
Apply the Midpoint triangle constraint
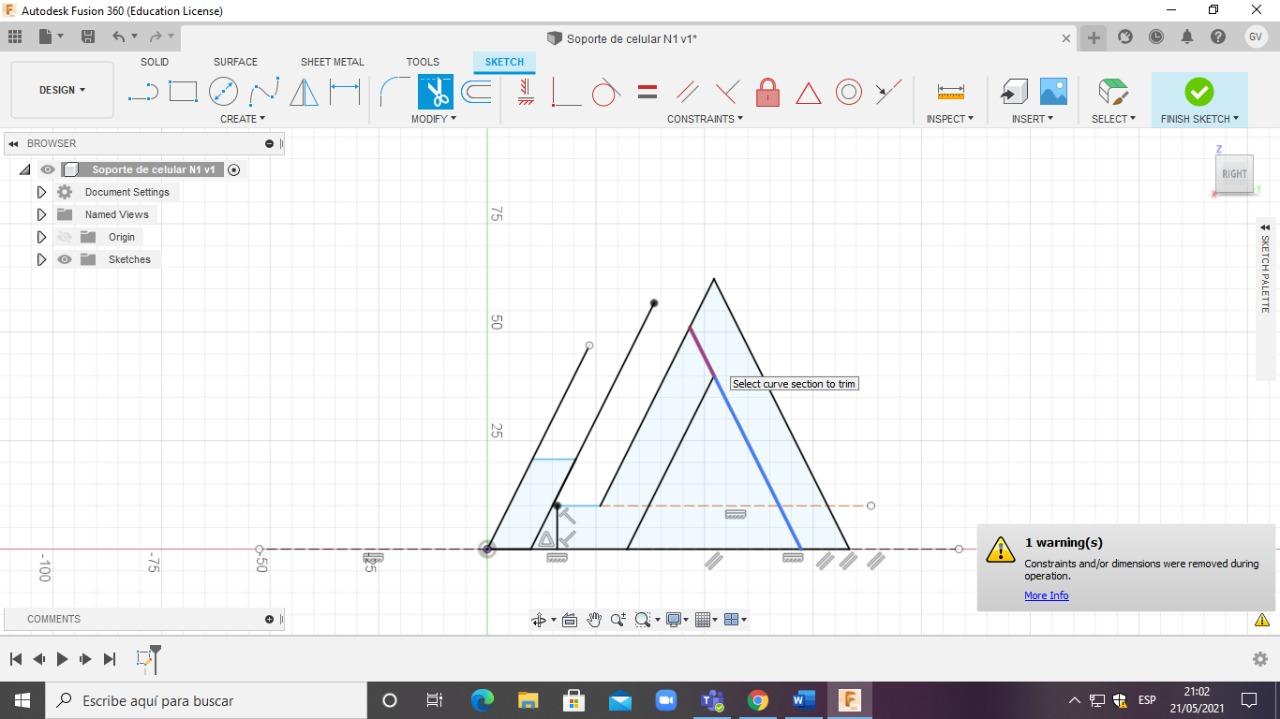tap(808, 93)
